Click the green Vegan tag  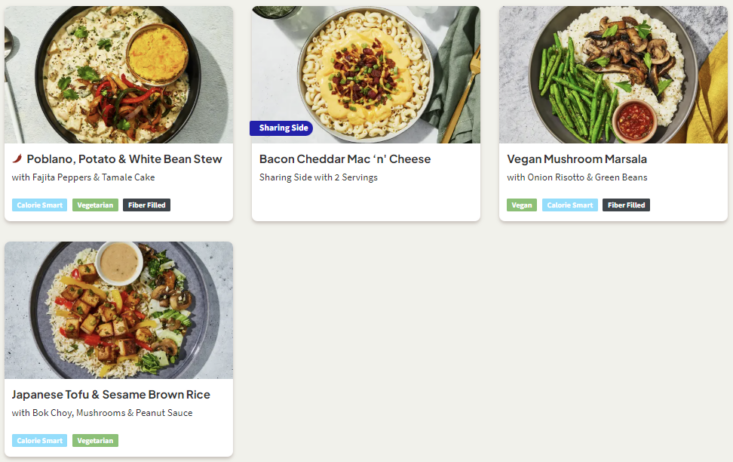pyautogui.click(x=522, y=205)
